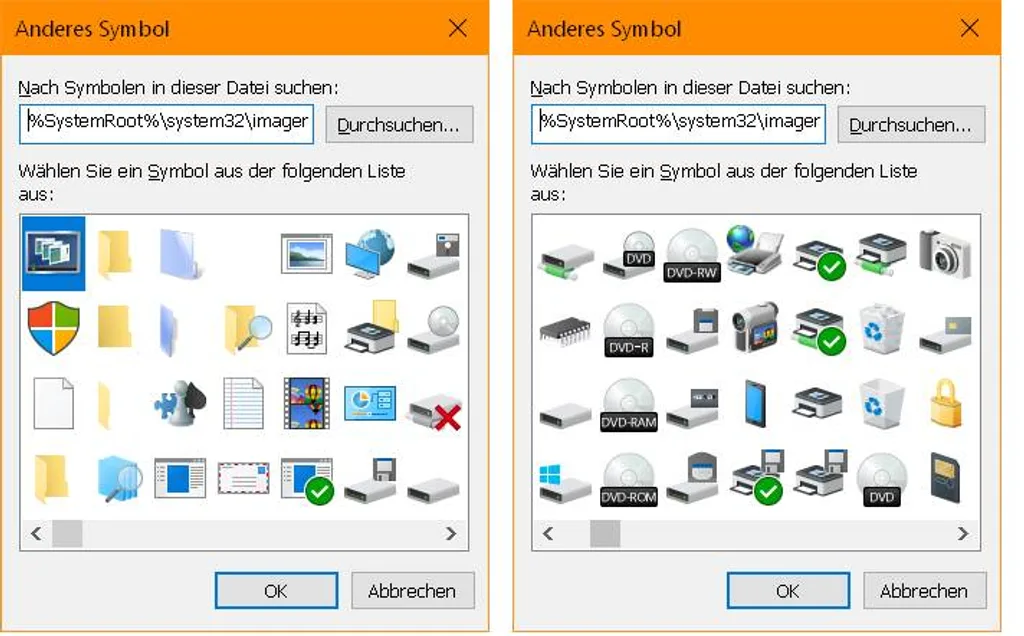
Task: Pick the chess pieces game icon
Action: click(x=180, y=403)
